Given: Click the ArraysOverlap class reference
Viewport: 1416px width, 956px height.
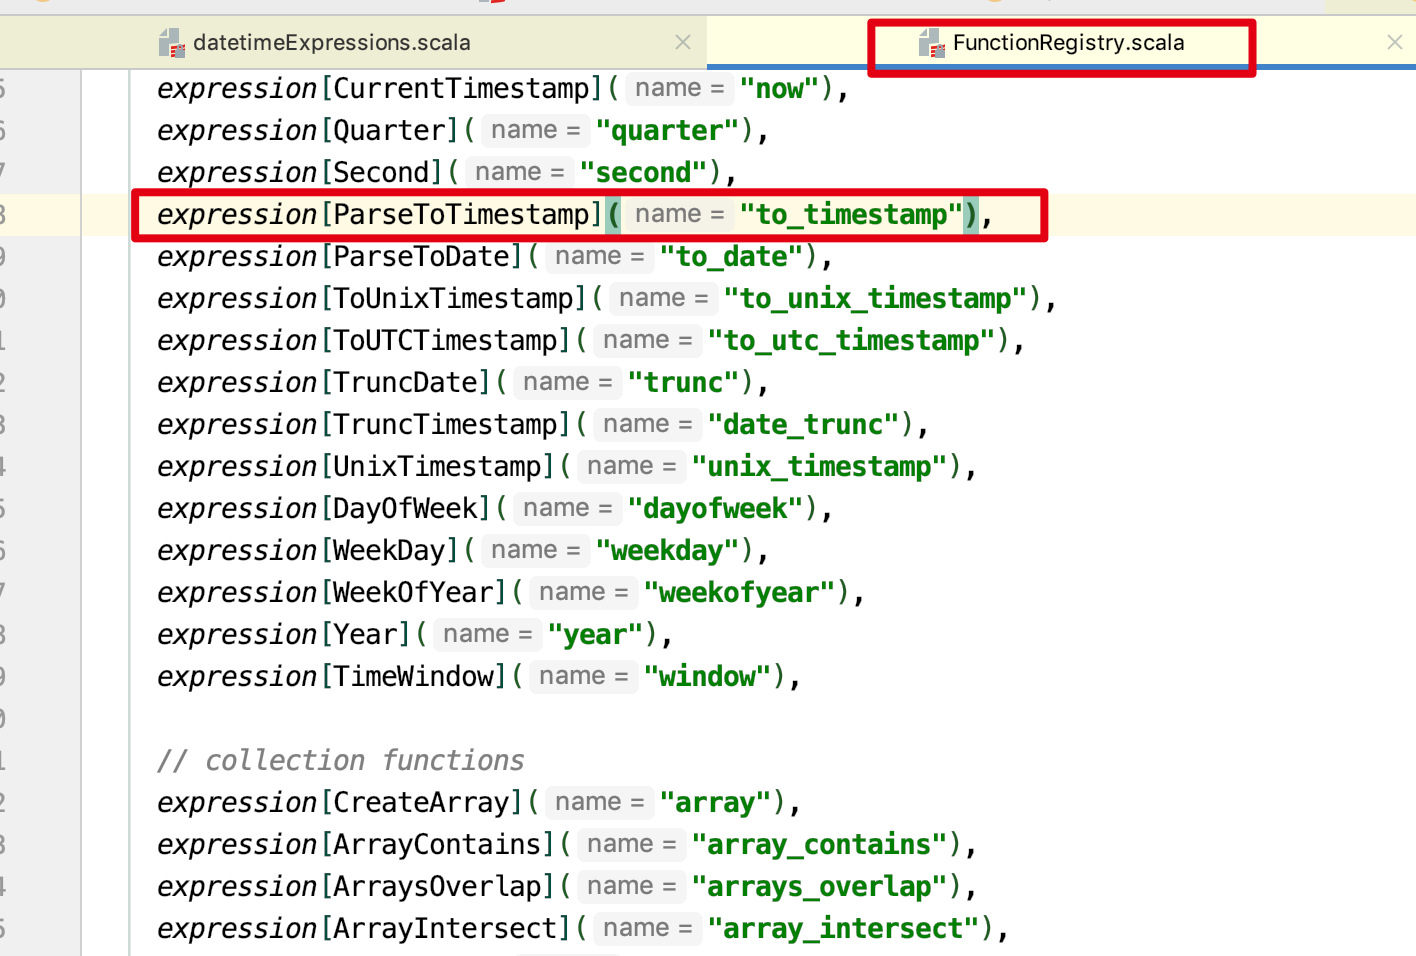Looking at the screenshot, I should point(437,886).
